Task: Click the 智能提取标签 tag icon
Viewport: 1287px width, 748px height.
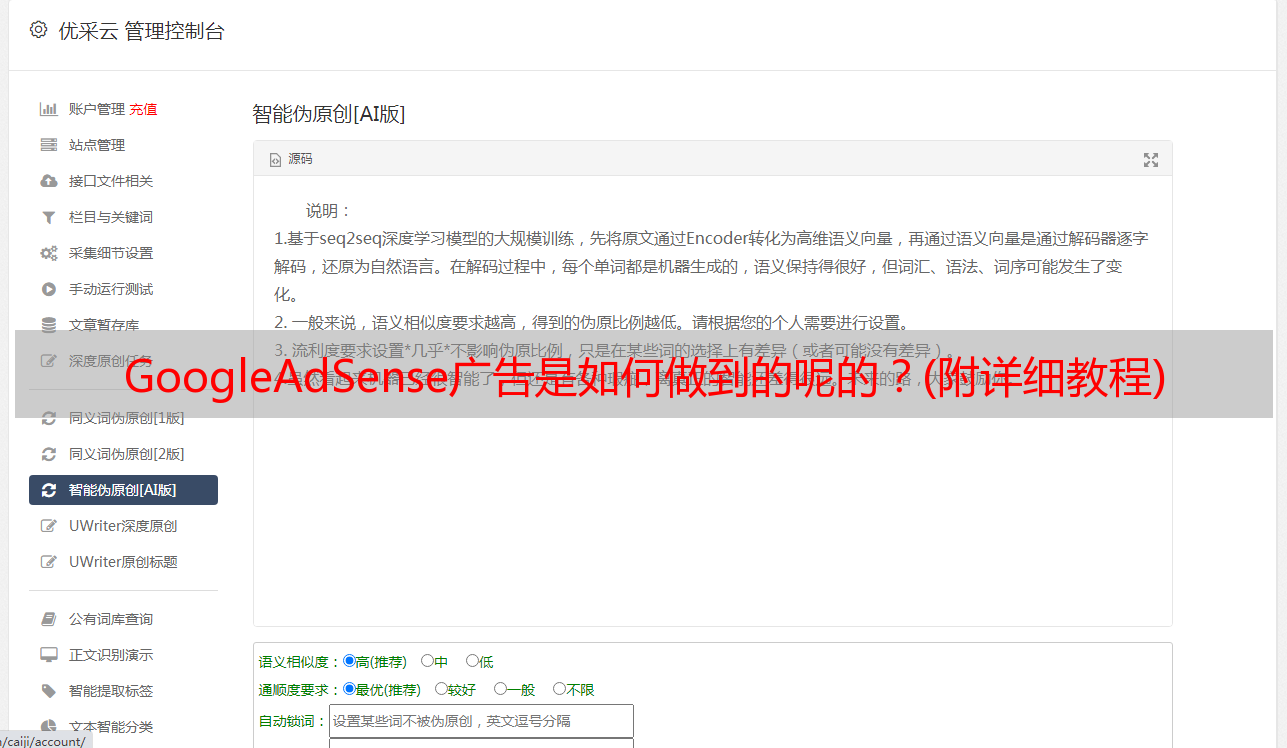Action: [x=48, y=691]
